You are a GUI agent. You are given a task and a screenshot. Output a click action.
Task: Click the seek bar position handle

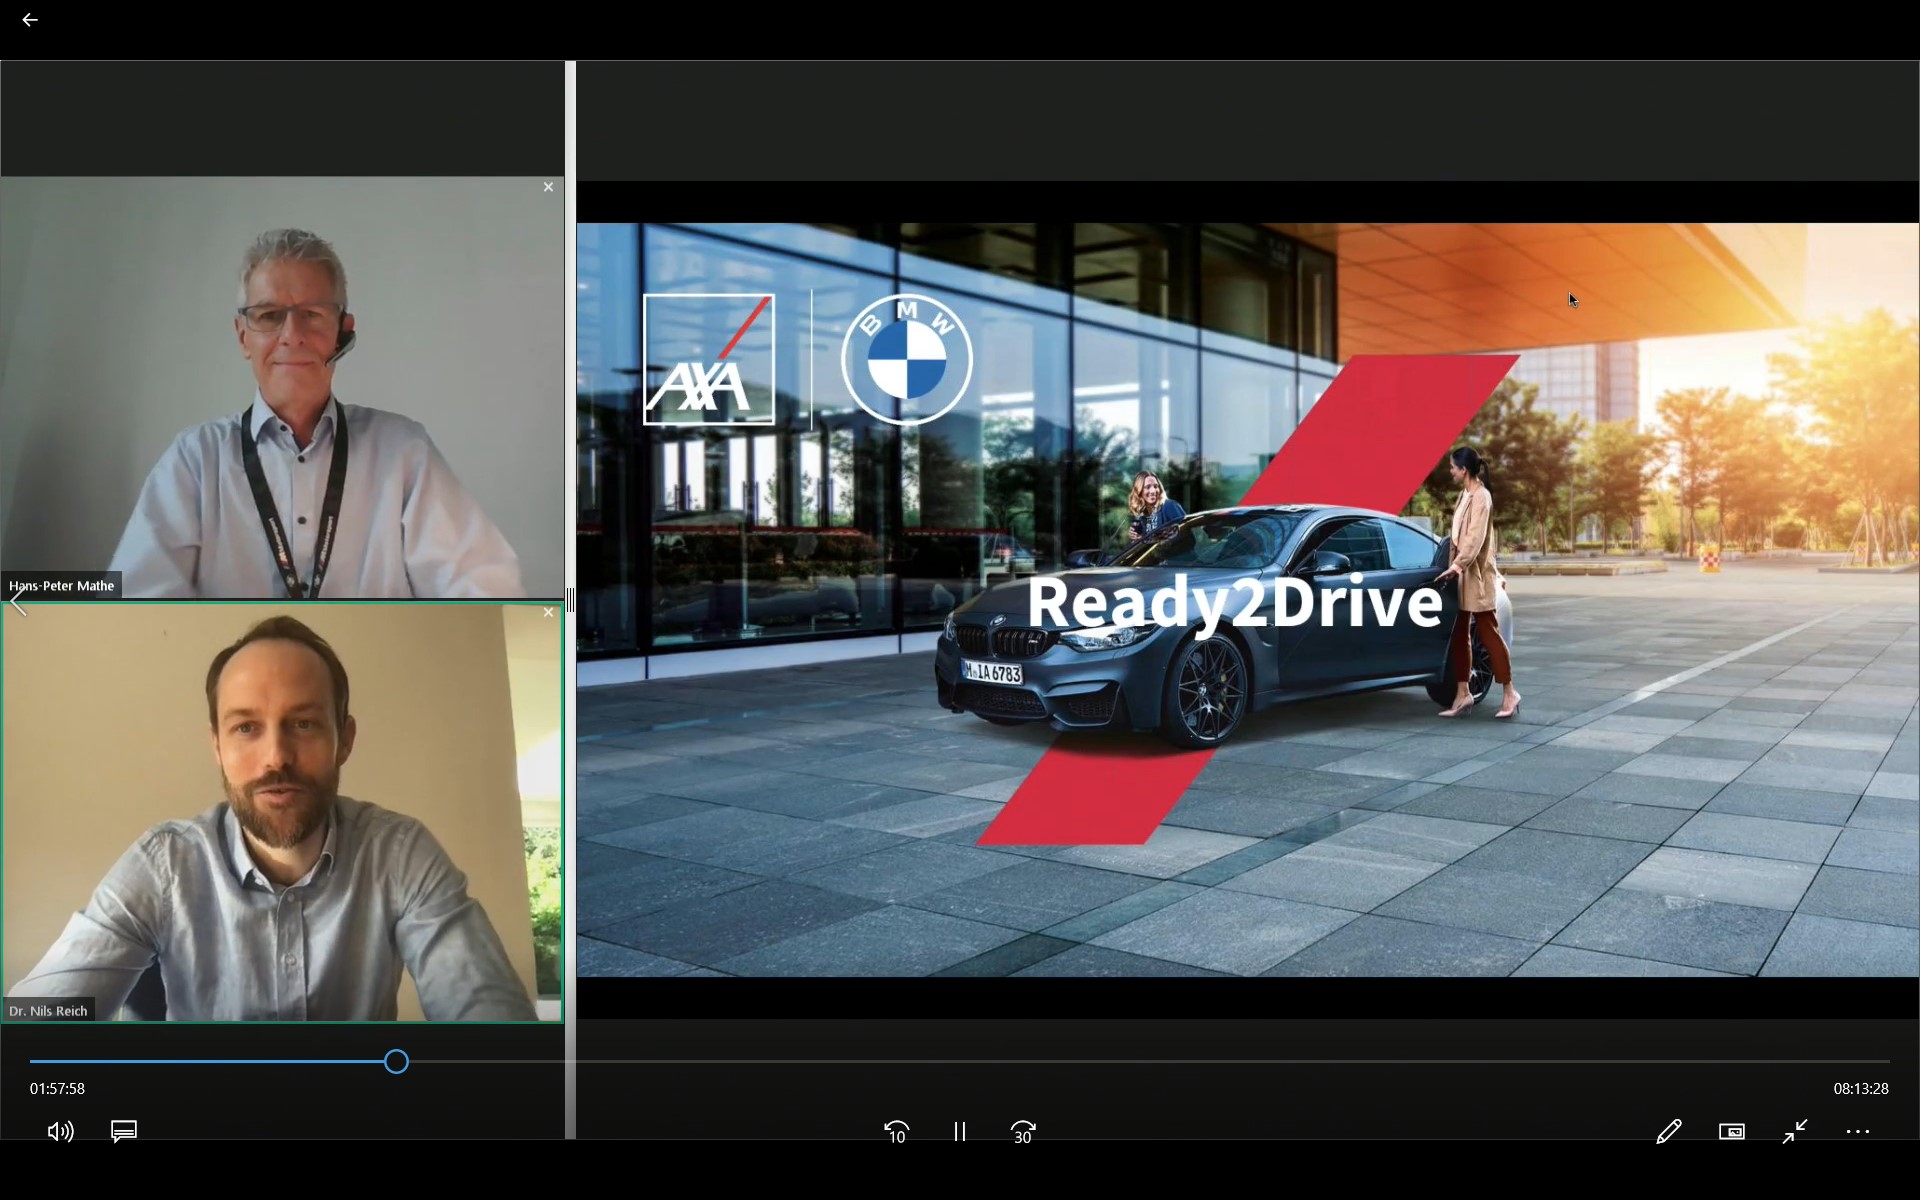[x=396, y=1061]
